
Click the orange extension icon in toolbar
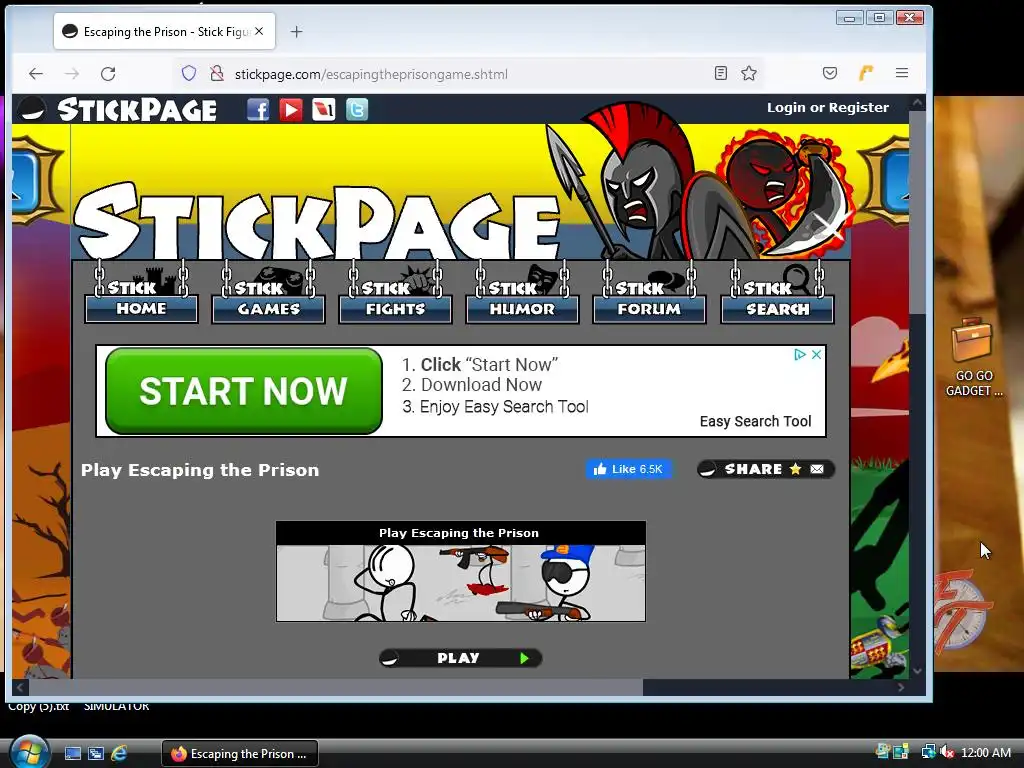click(x=866, y=73)
